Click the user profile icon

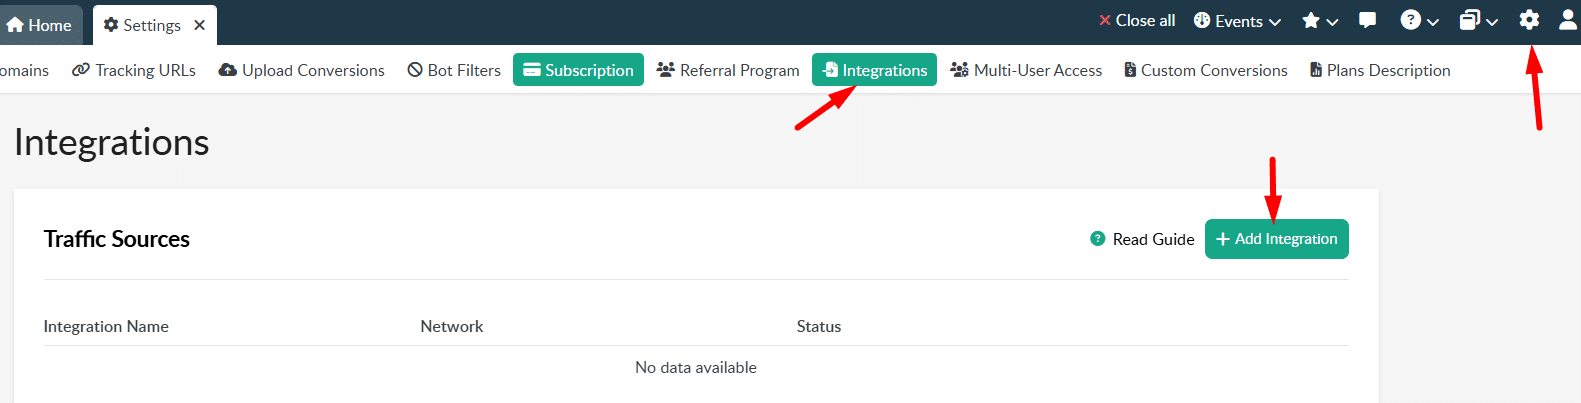click(x=1567, y=20)
